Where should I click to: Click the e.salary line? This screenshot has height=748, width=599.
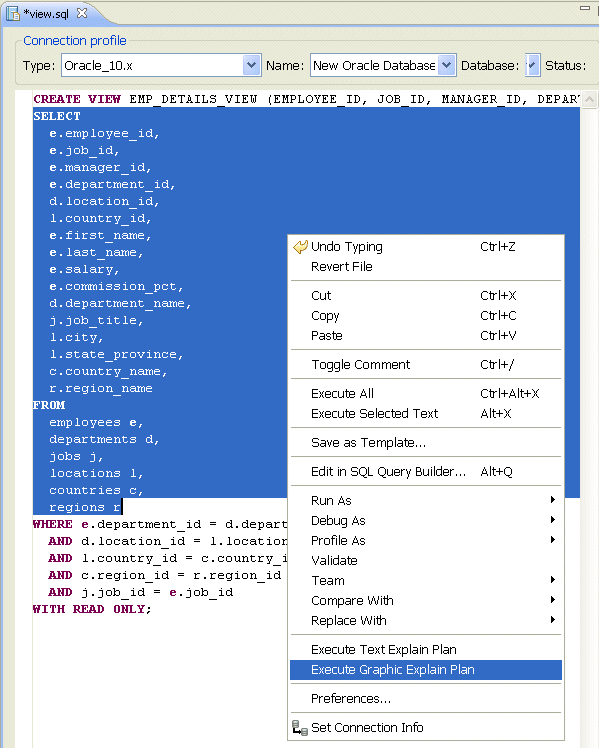[x=84, y=270]
